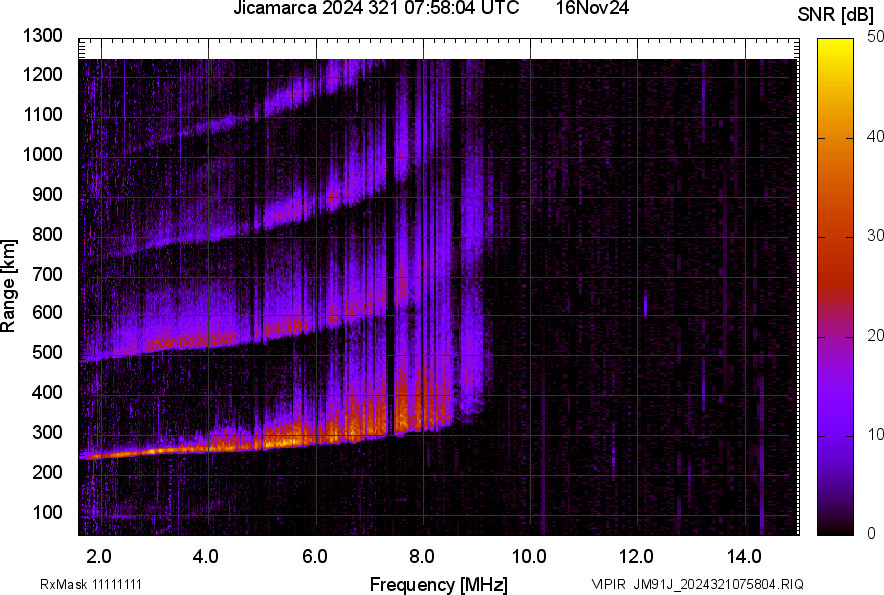Click the range tick label '1300'

coord(42,36)
